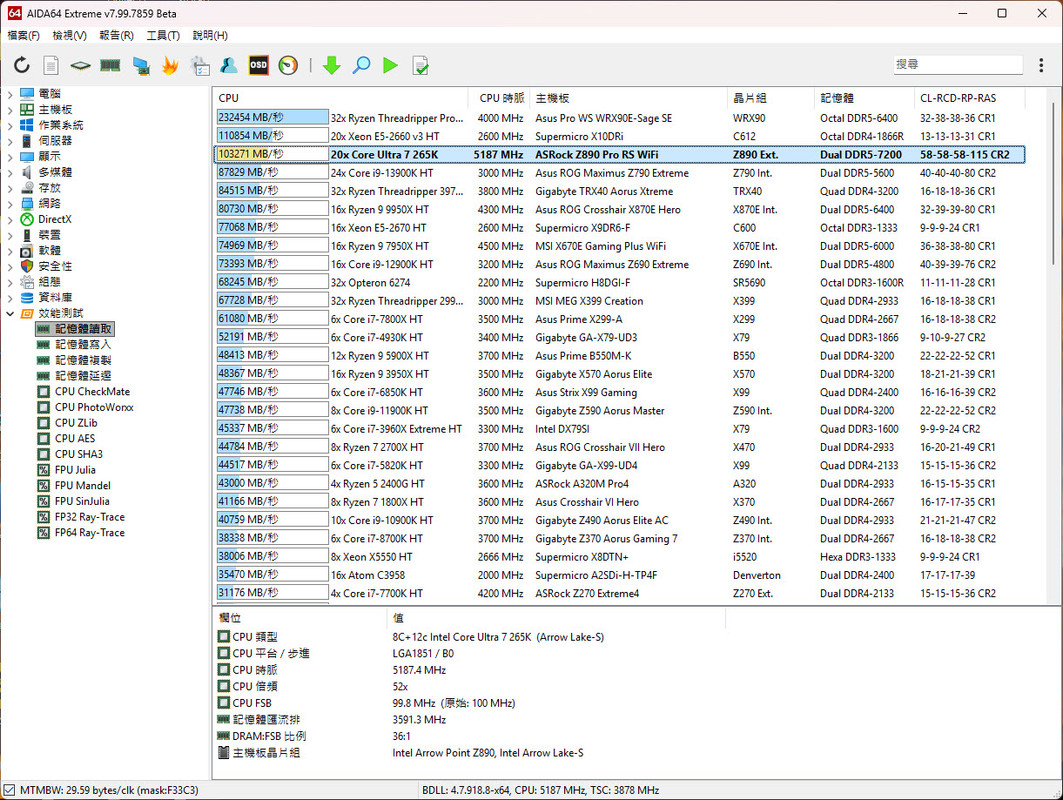Click the CPU column header
Viewport: 1063px width, 800px height.
(x=340, y=98)
